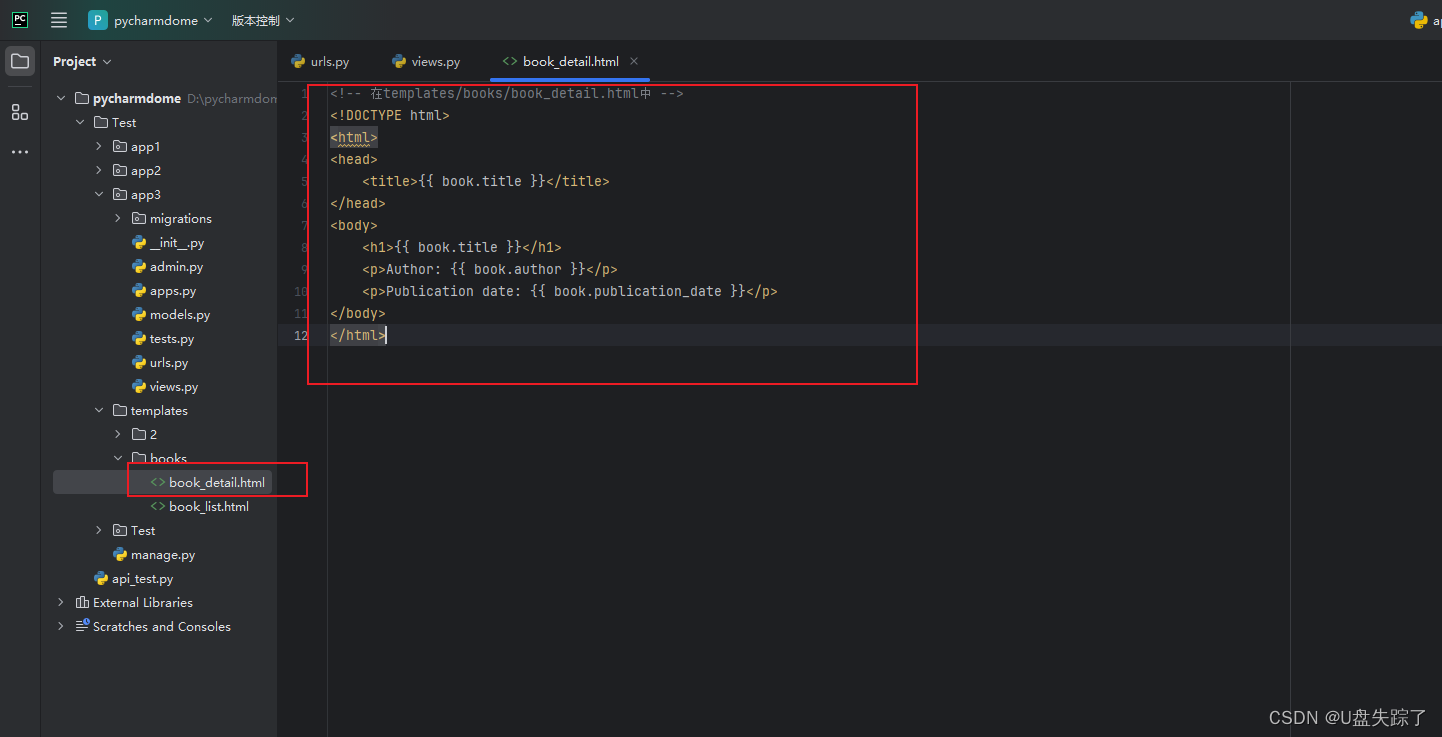Click the Python icon in the top-right corner
The width and height of the screenshot is (1442, 737).
tap(1421, 19)
